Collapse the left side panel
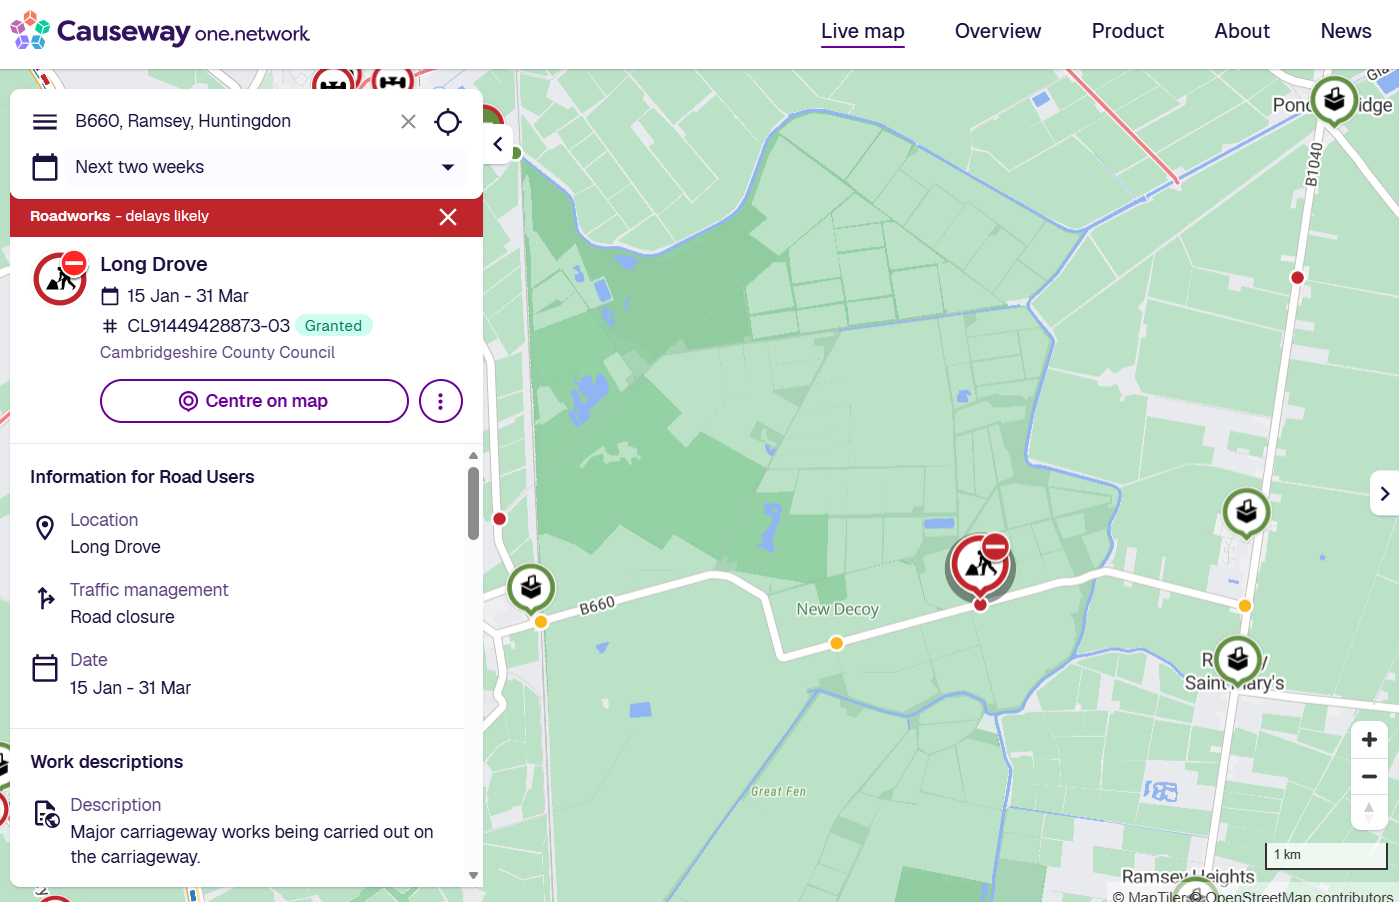This screenshot has width=1399, height=902. [498, 145]
